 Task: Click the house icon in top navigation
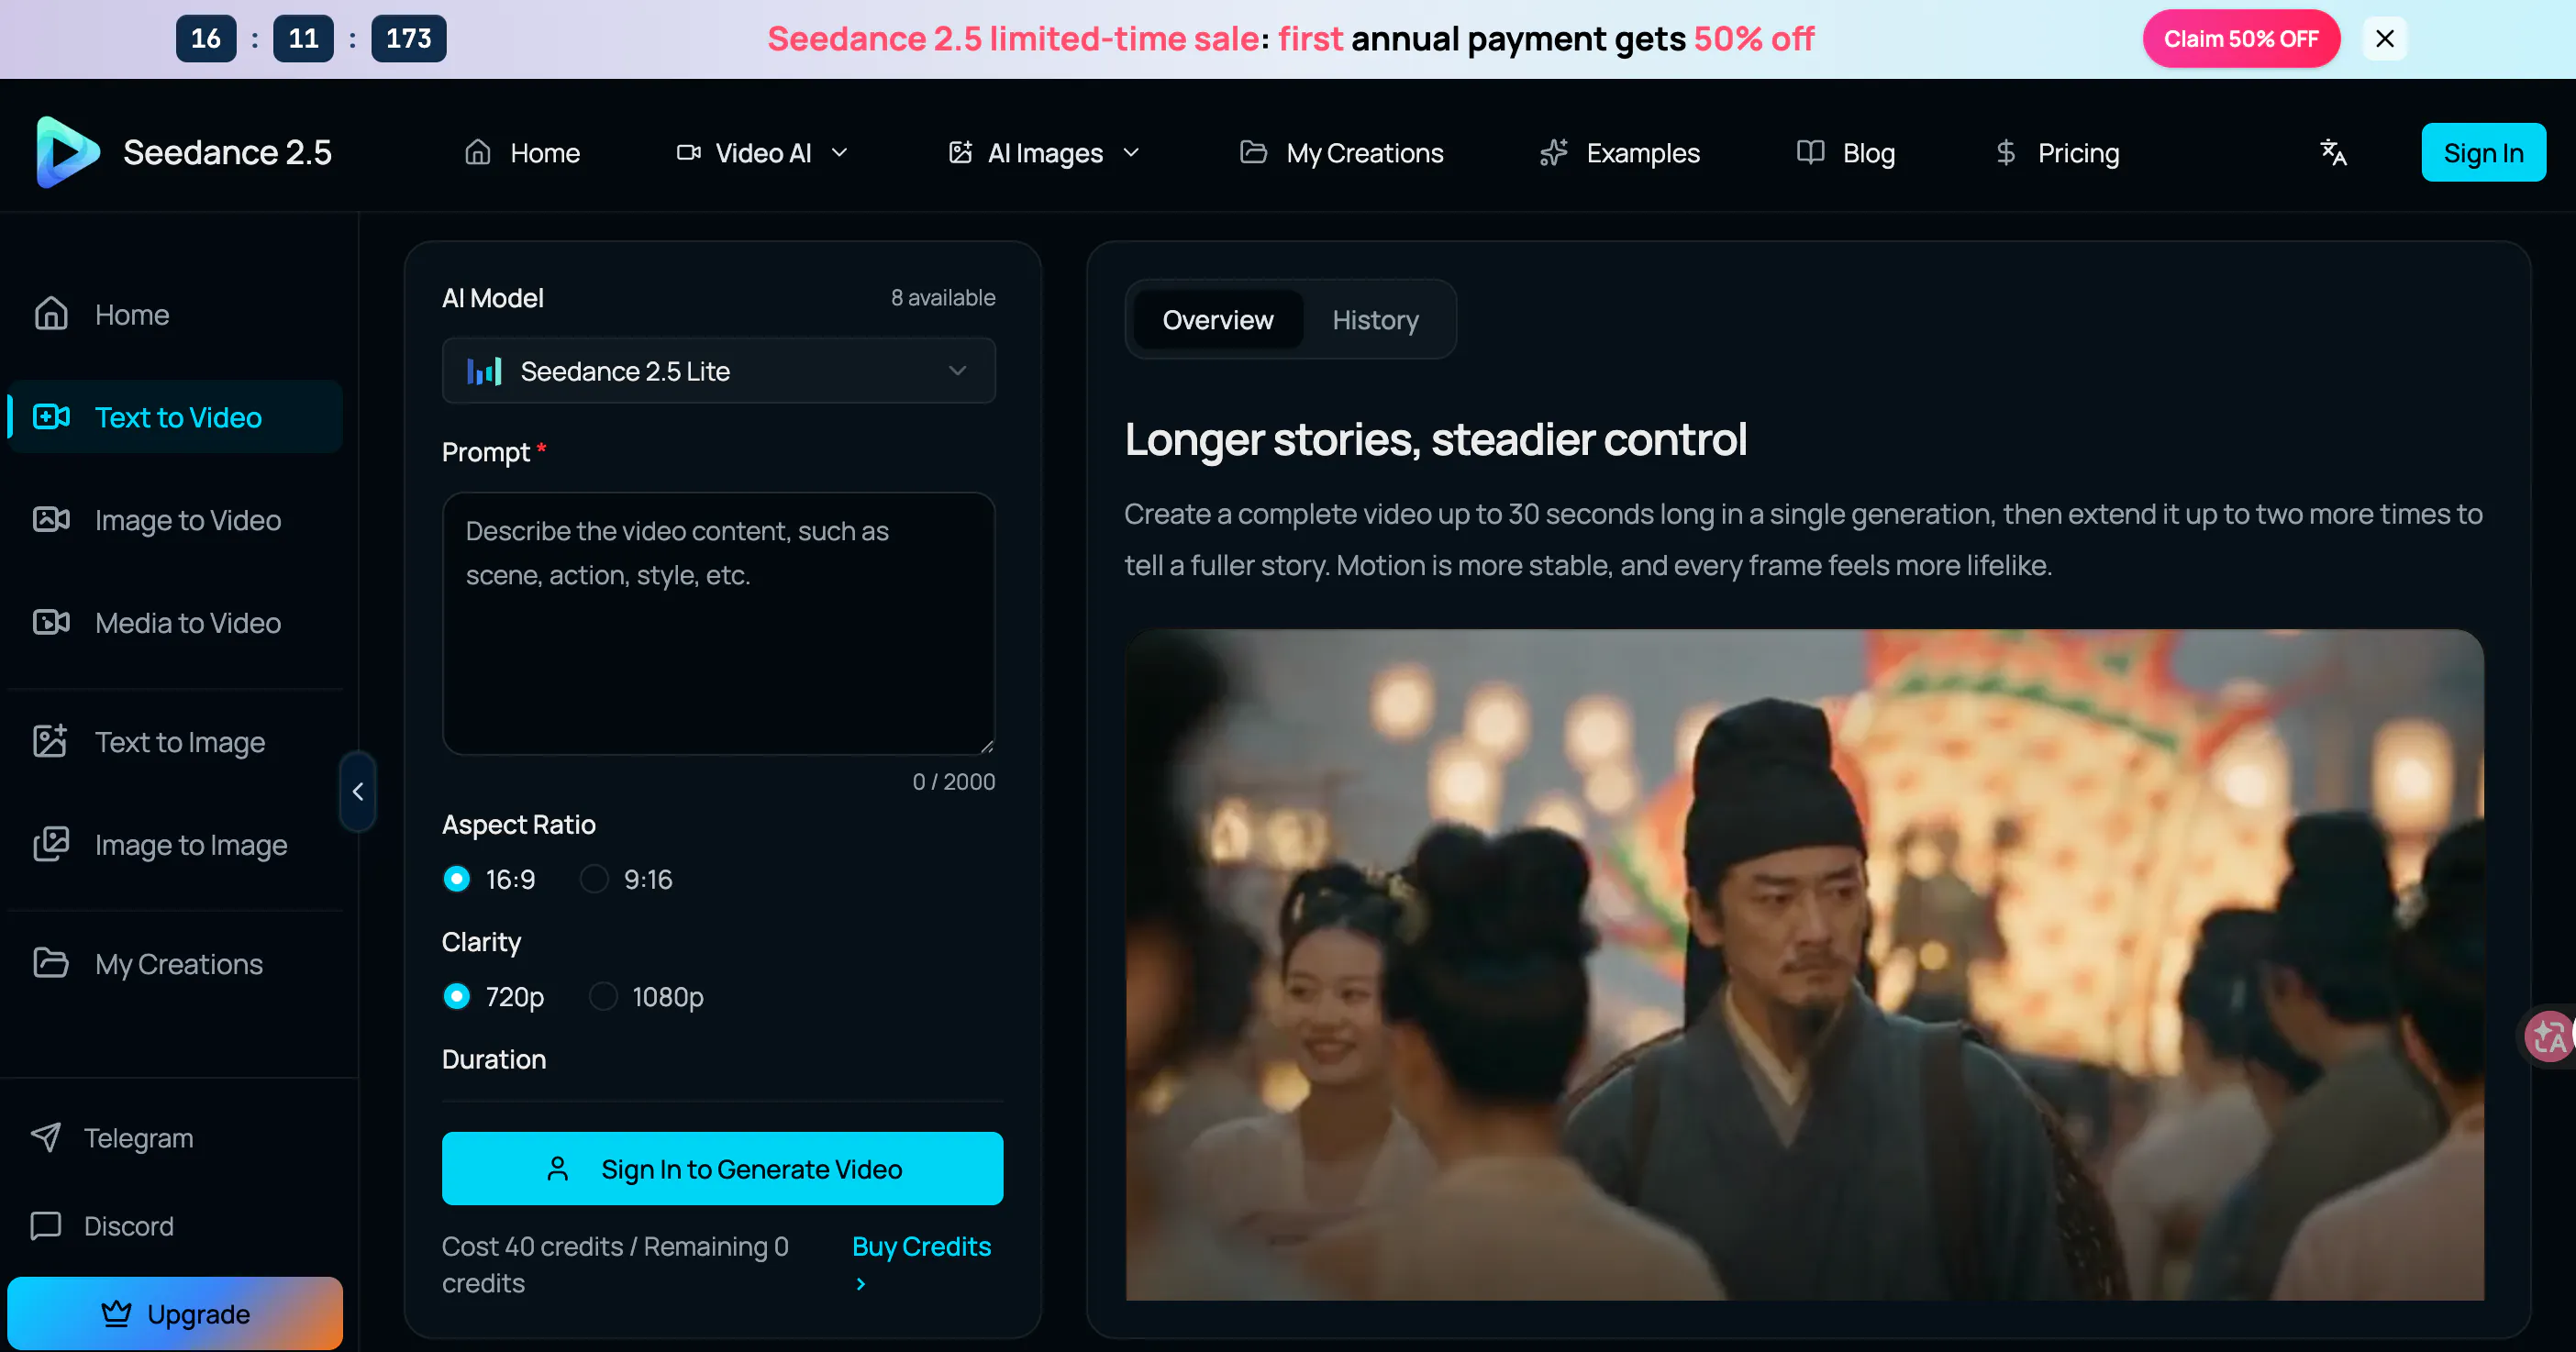(x=478, y=152)
